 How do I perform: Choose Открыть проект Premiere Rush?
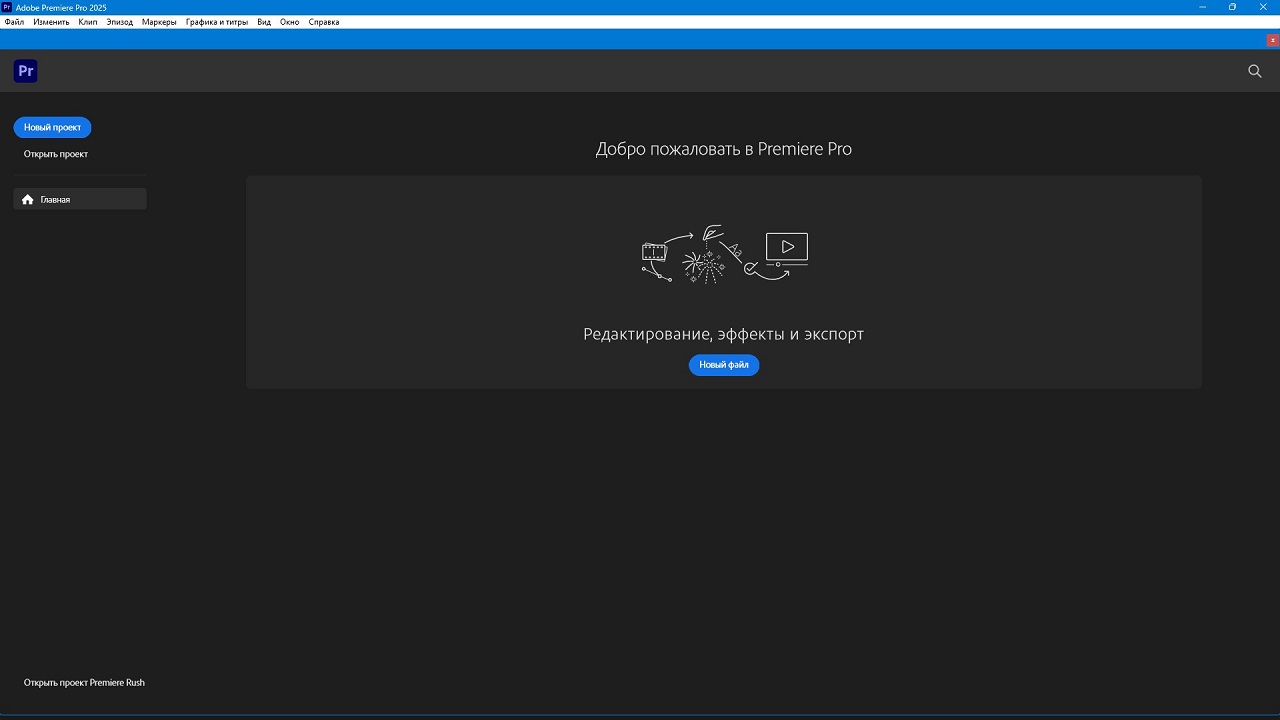(84, 682)
